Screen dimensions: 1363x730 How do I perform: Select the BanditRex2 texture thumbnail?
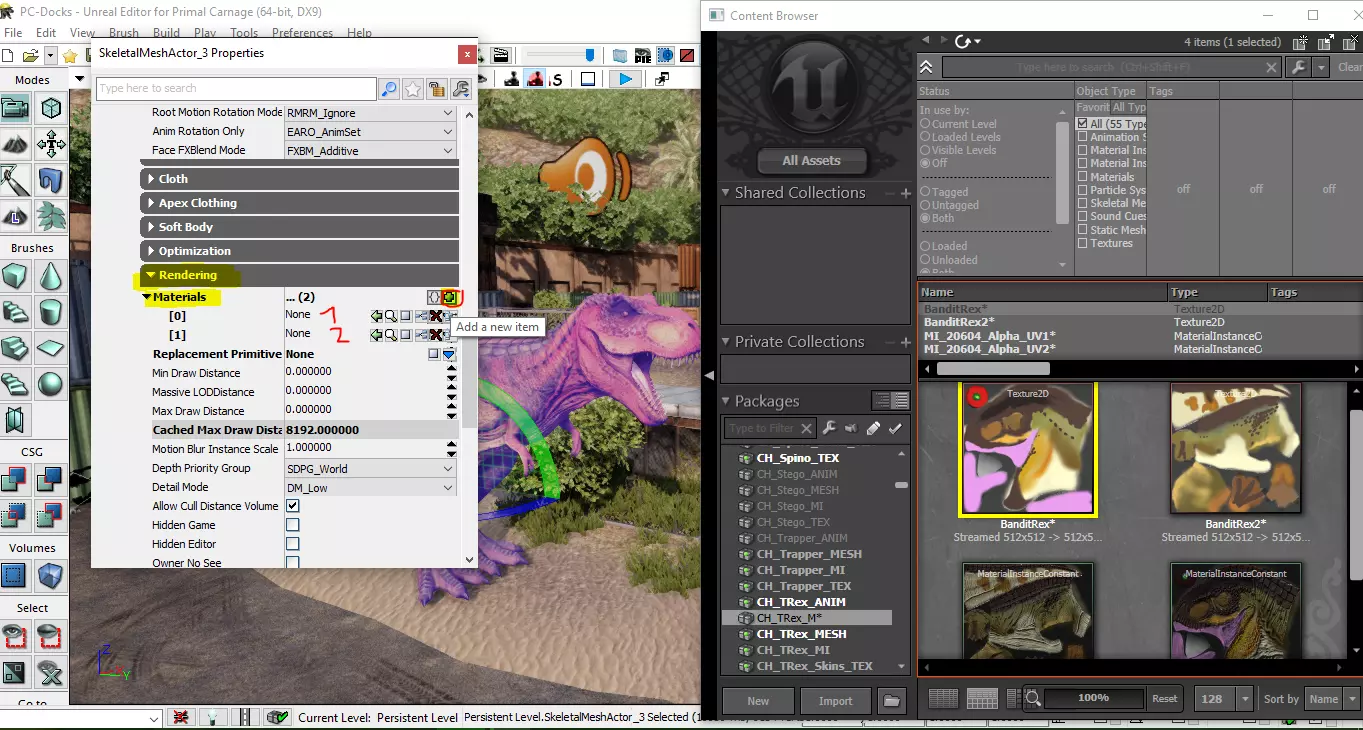tap(1235, 449)
